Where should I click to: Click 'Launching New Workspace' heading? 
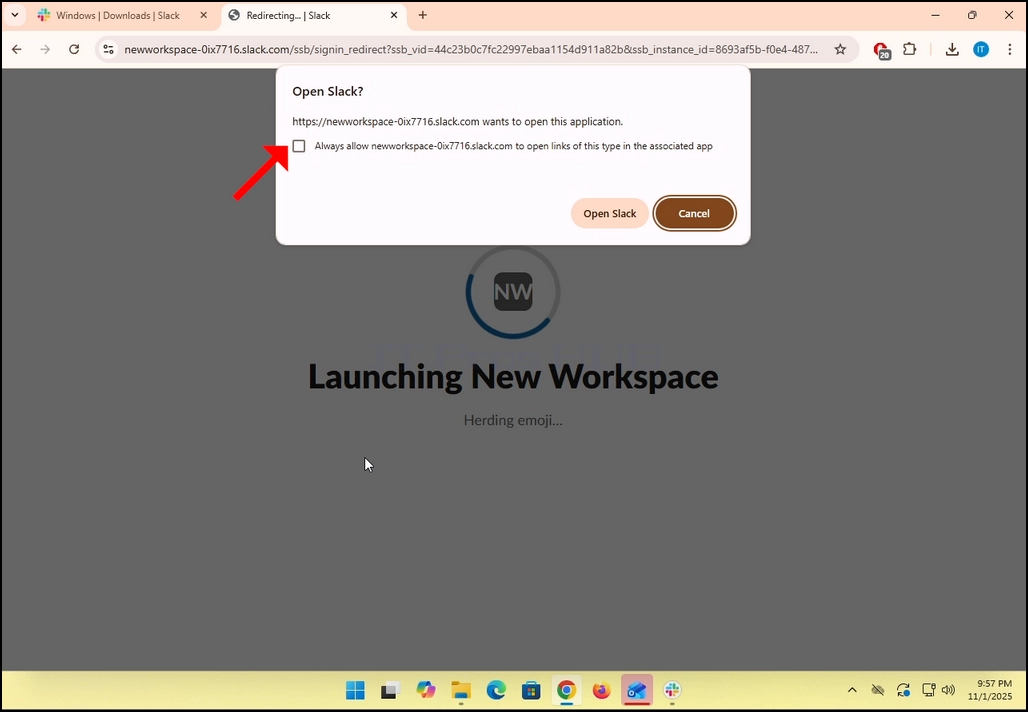tap(513, 376)
